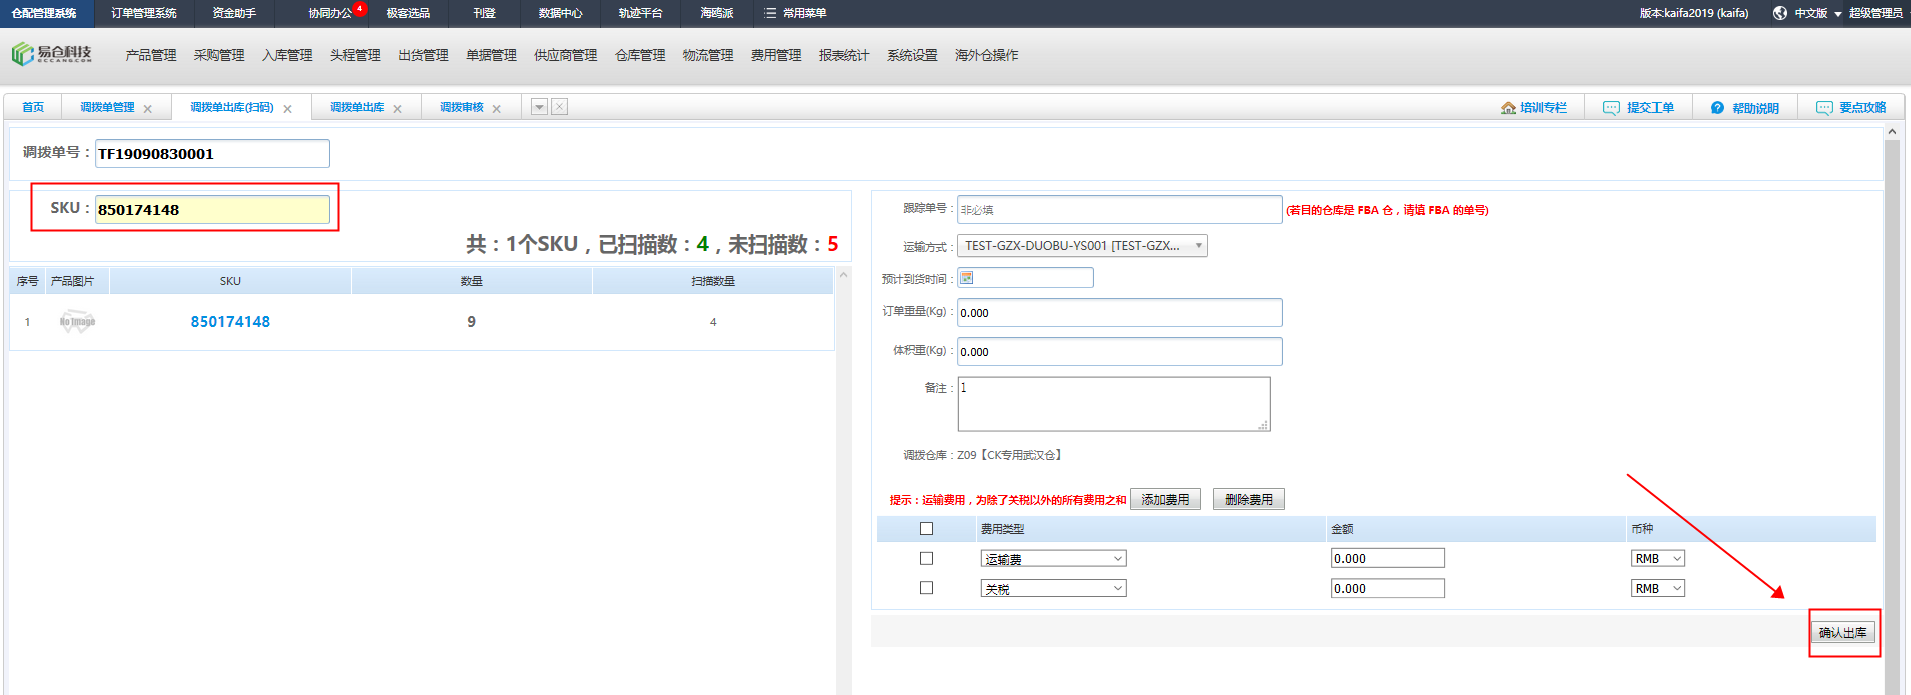Screen dimensions: 1911x695
Task: Switch to the 调拨审核 tab
Action: coord(462,107)
